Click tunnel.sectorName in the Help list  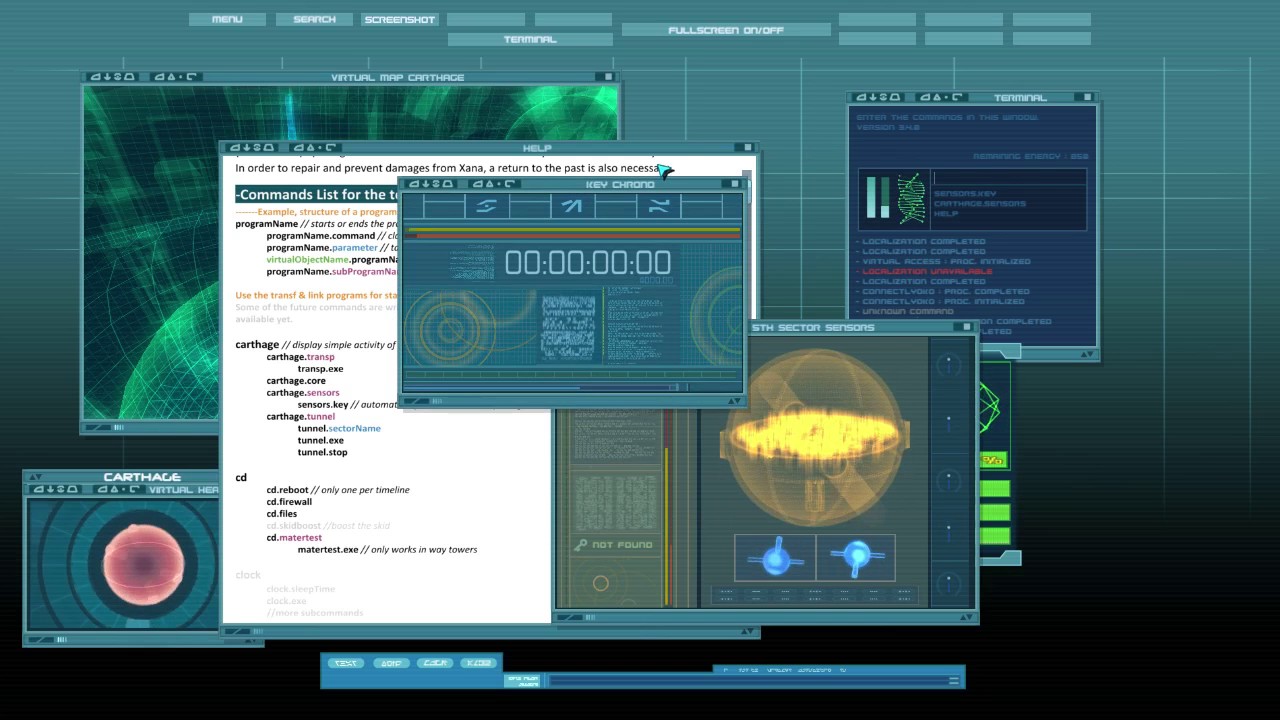pos(339,428)
